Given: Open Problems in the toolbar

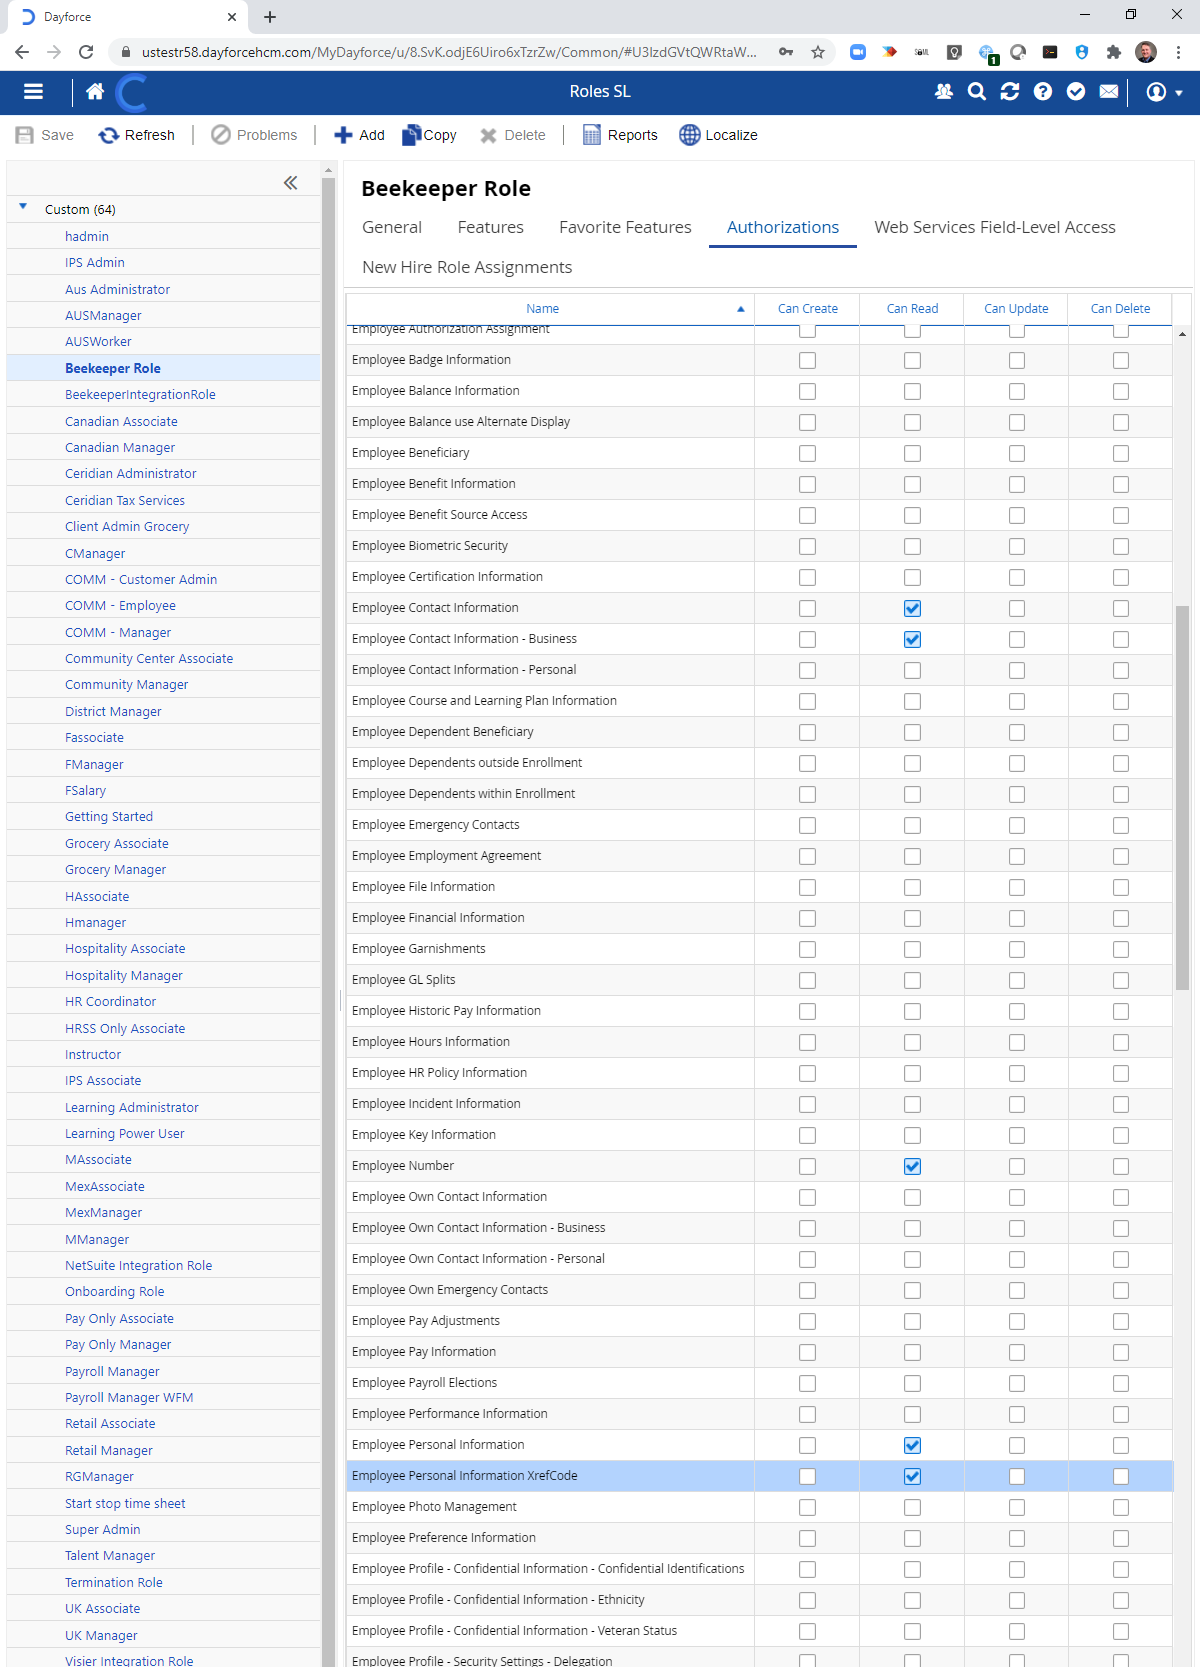Looking at the screenshot, I should click(x=254, y=135).
